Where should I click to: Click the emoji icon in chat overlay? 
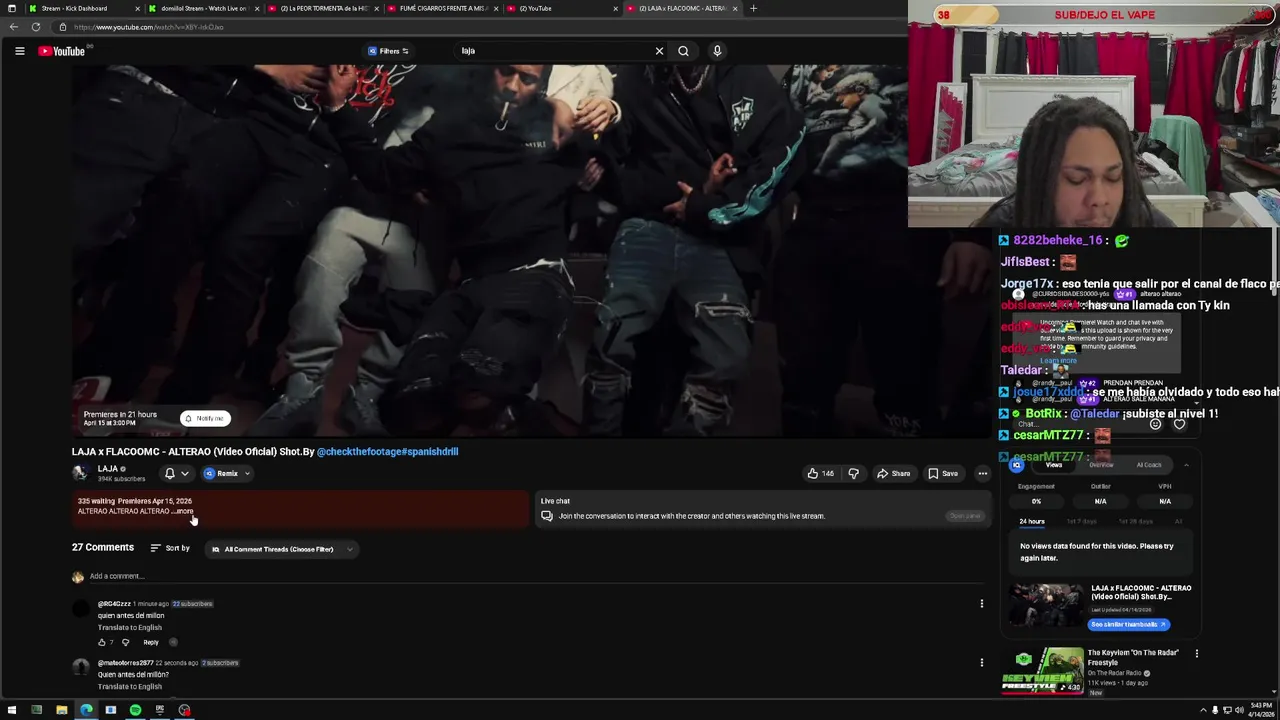pos(1155,424)
